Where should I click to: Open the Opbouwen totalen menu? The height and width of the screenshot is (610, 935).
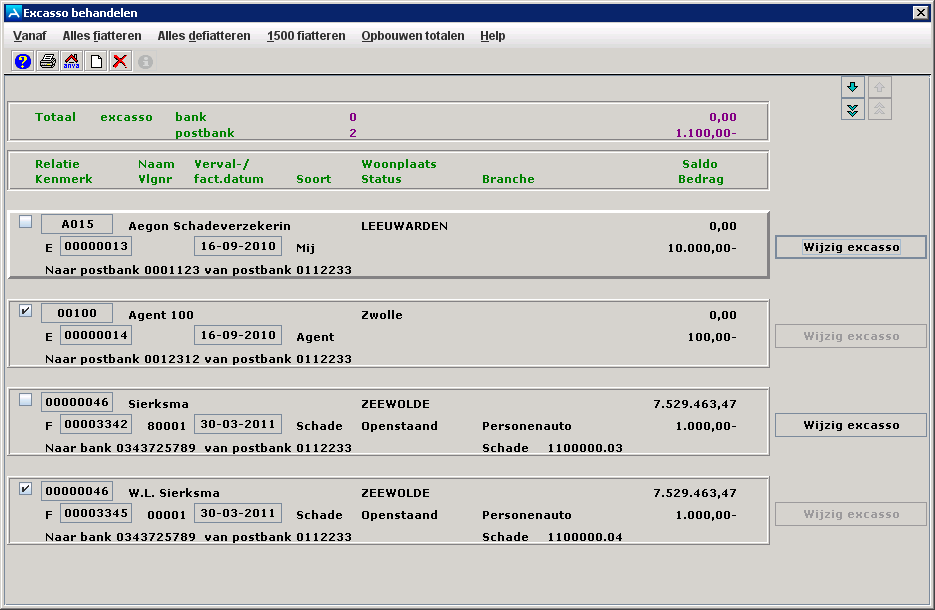(x=413, y=36)
